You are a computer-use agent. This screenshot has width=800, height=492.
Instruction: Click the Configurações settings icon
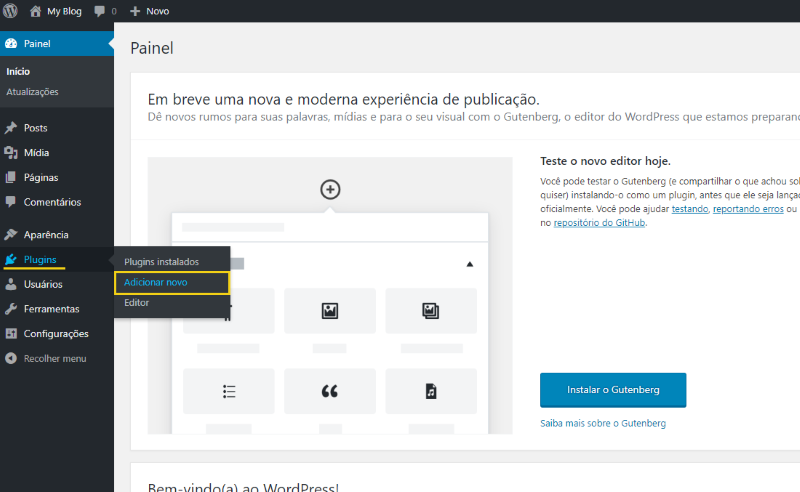click(x=11, y=333)
